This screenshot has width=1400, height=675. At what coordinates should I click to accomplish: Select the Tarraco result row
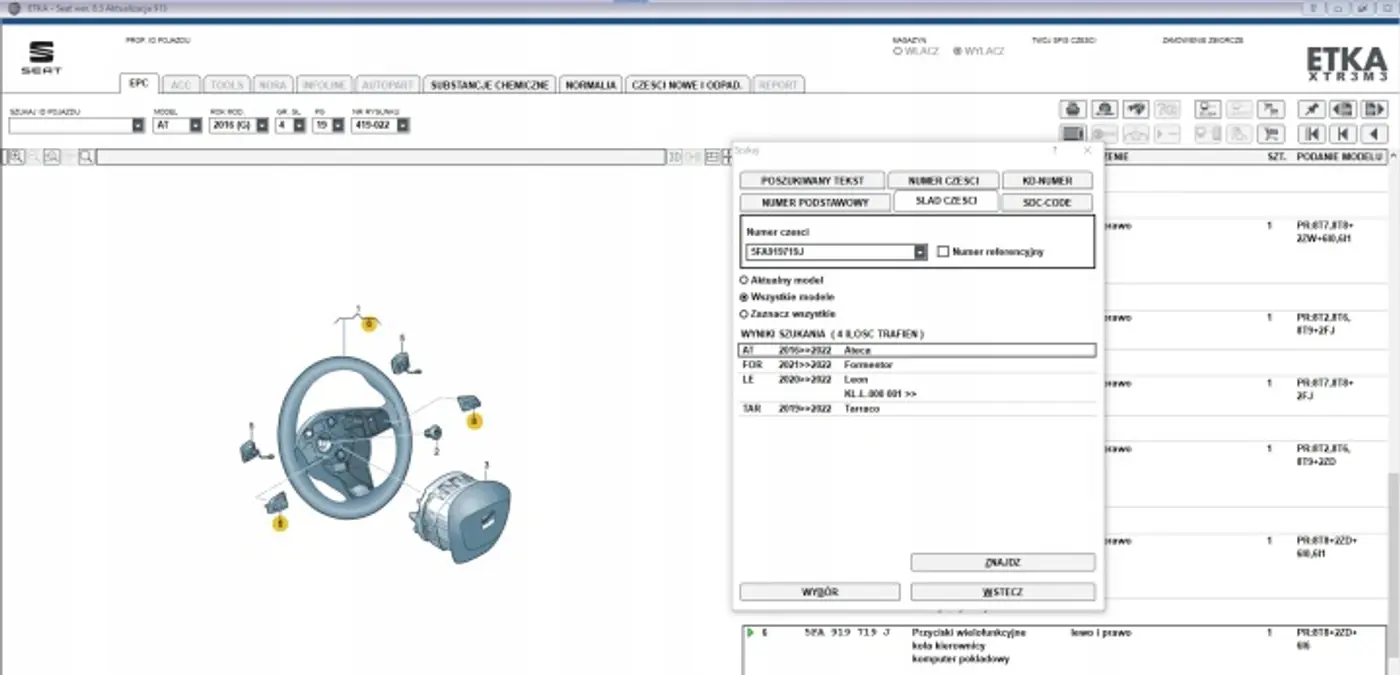tap(917, 409)
